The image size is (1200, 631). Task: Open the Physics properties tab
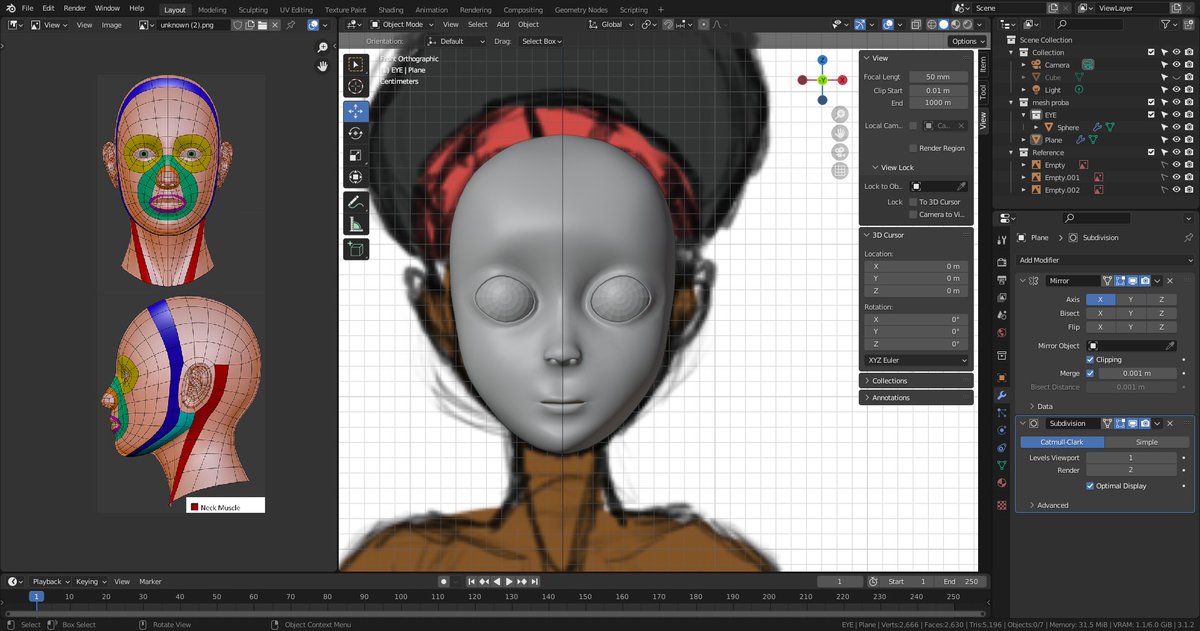[x=1002, y=430]
